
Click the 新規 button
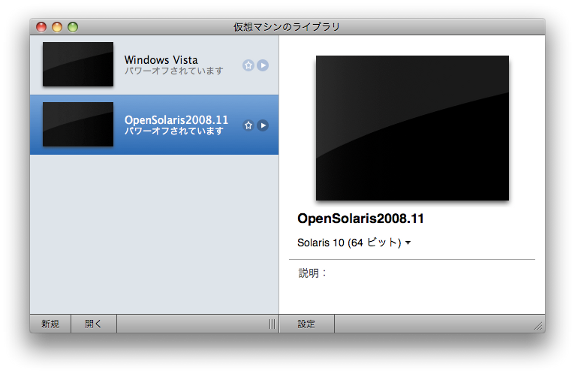[x=50, y=324]
